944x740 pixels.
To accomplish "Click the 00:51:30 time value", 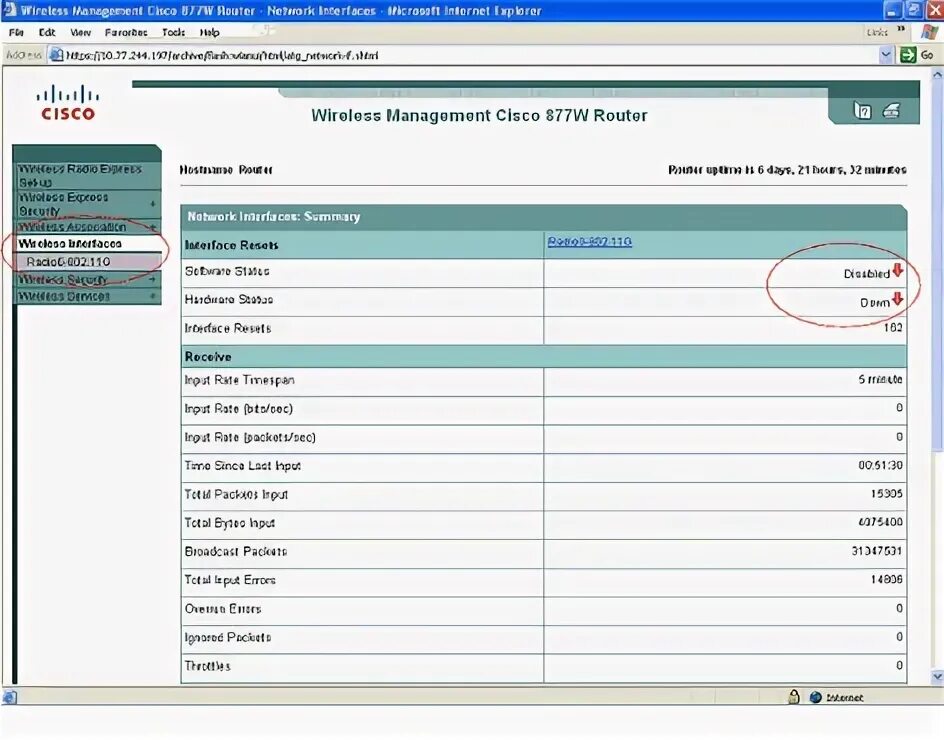I will pyautogui.click(x=880, y=465).
